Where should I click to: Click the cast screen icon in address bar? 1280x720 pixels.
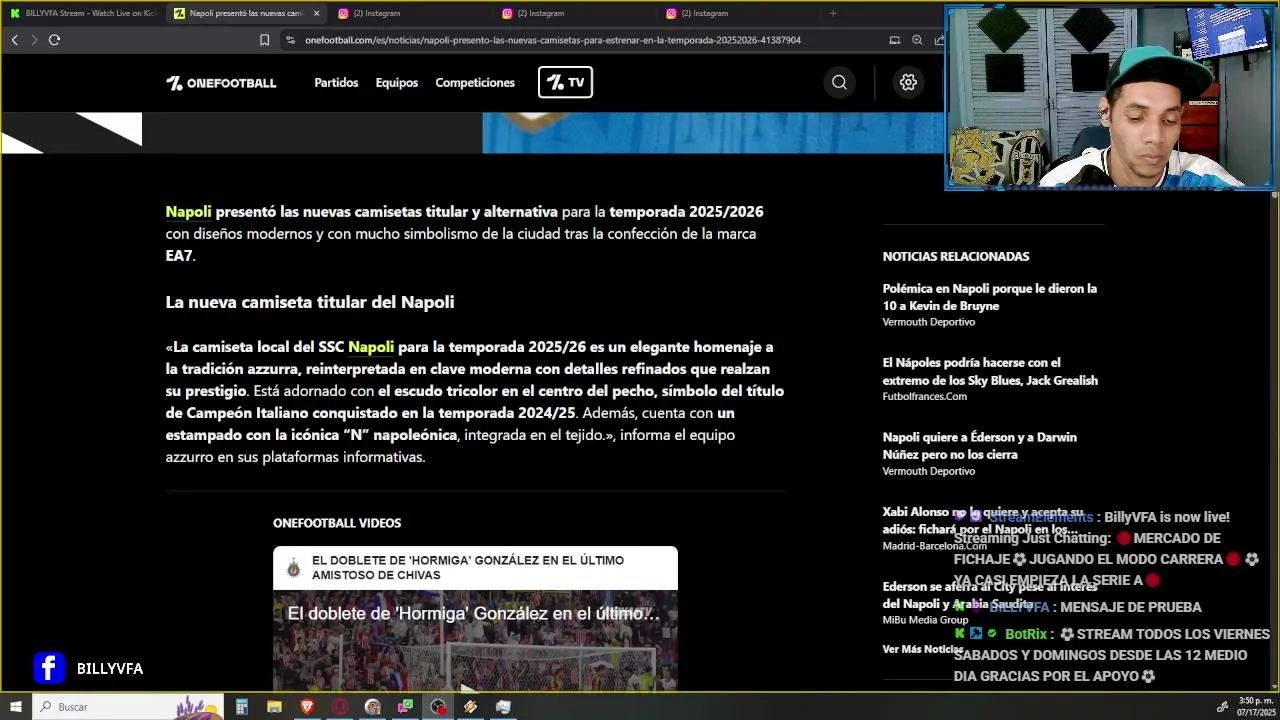[x=894, y=40]
